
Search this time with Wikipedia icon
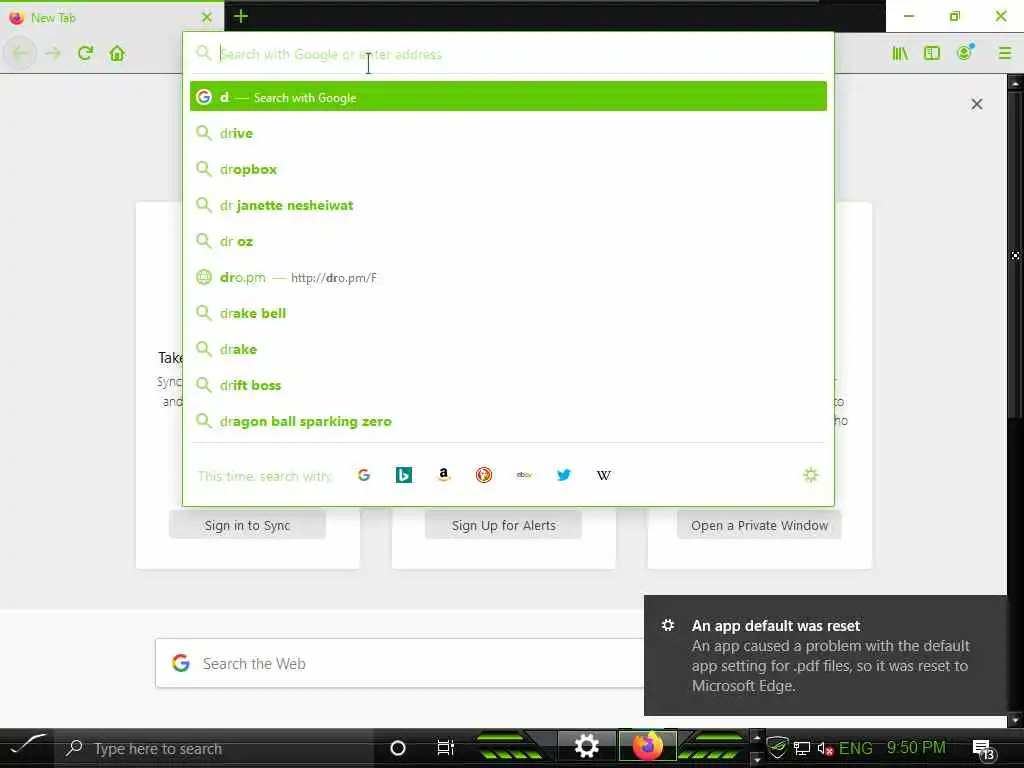tap(604, 475)
